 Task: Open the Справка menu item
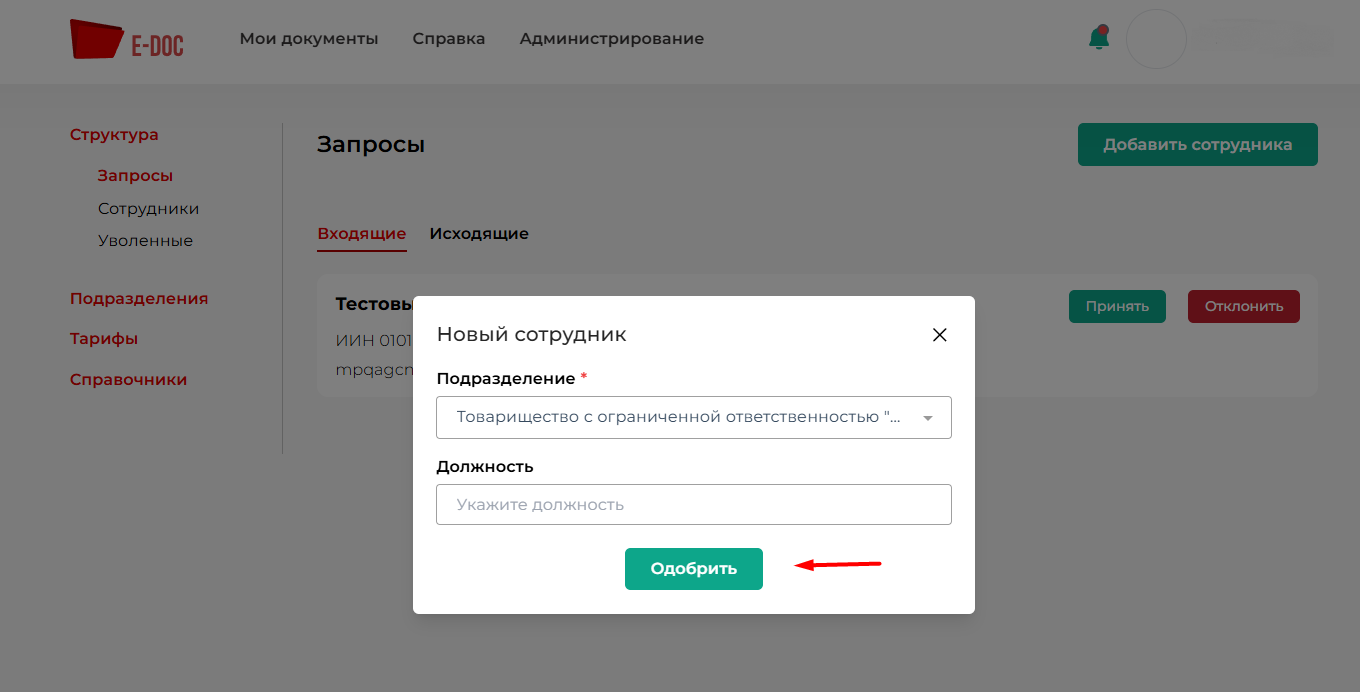point(449,39)
